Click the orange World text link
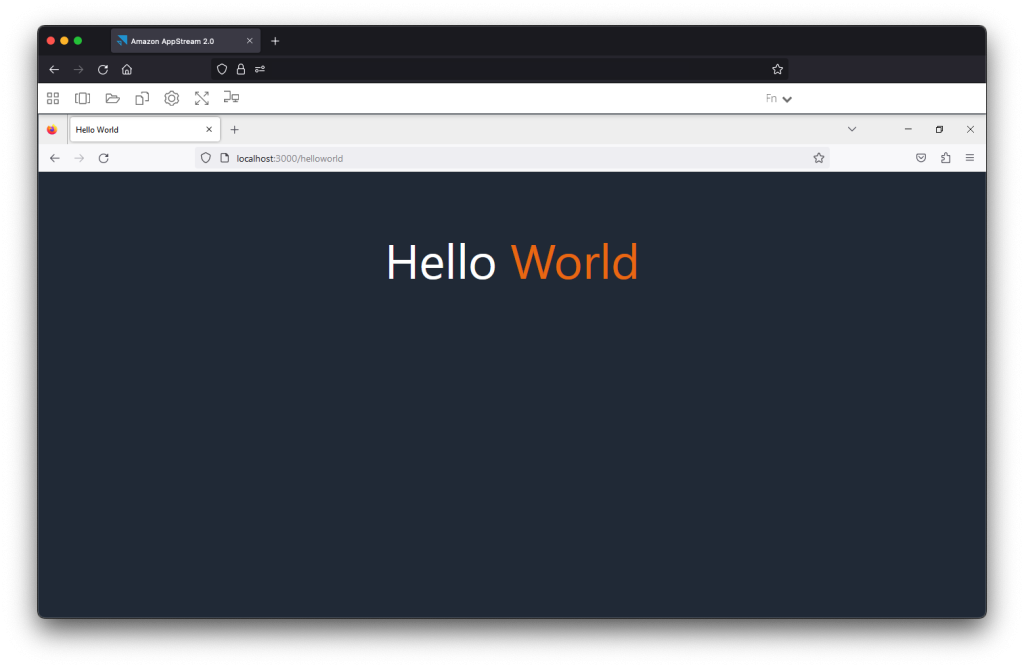Viewport: 1024px width, 668px height. pyautogui.click(x=574, y=261)
